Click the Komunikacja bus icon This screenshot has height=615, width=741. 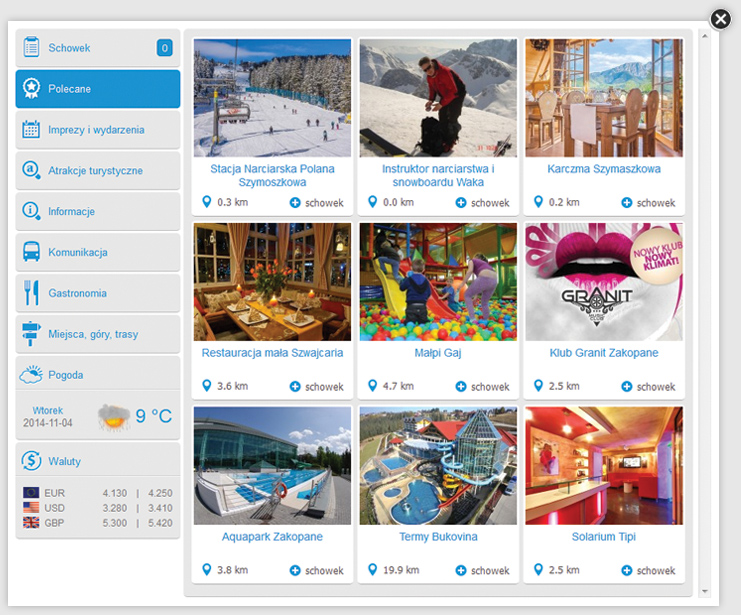pos(31,253)
